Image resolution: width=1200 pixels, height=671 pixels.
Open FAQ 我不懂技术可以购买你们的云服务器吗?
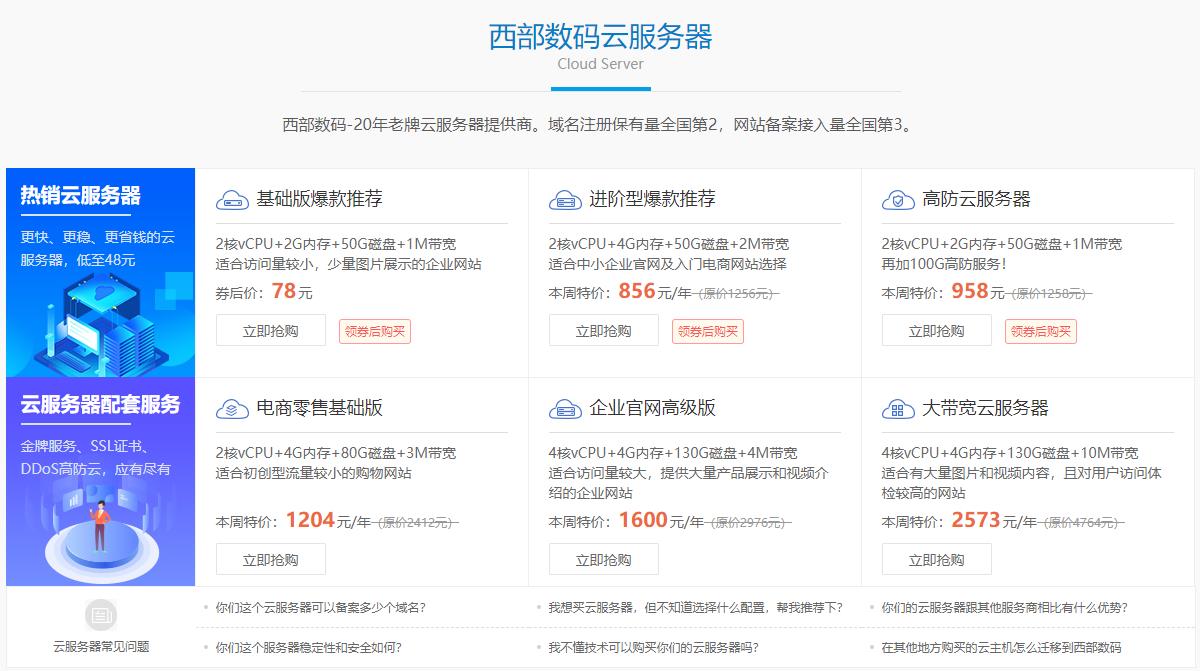[654, 647]
